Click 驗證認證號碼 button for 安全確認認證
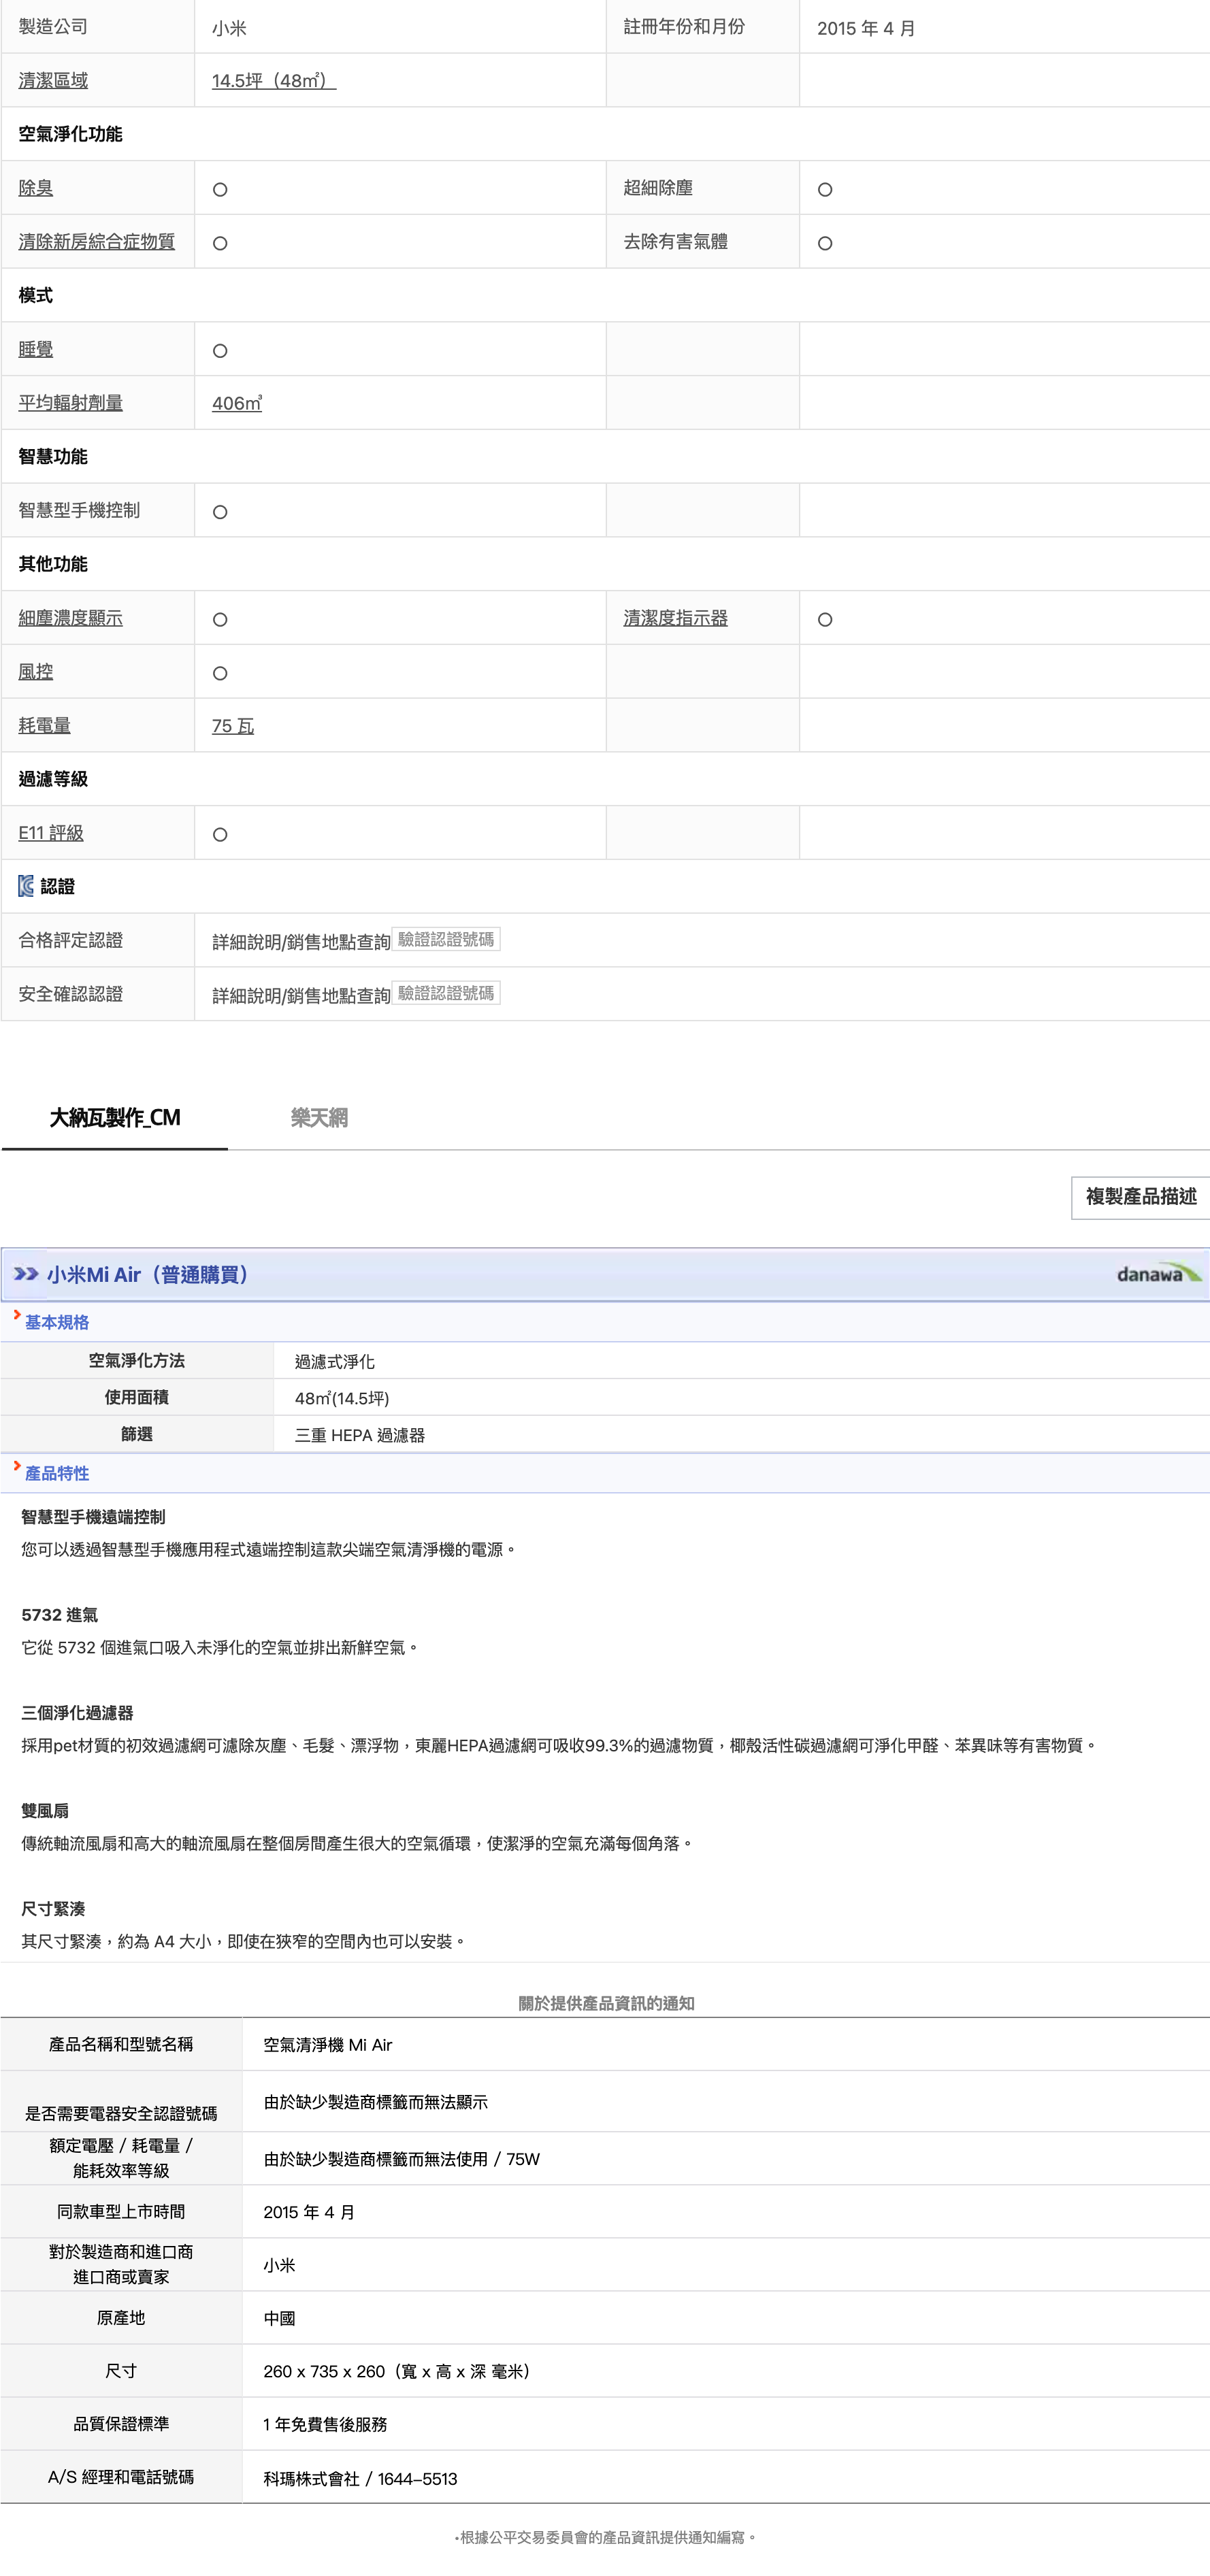The image size is (1210, 2576). pyautogui.click(x=446, y=993)
